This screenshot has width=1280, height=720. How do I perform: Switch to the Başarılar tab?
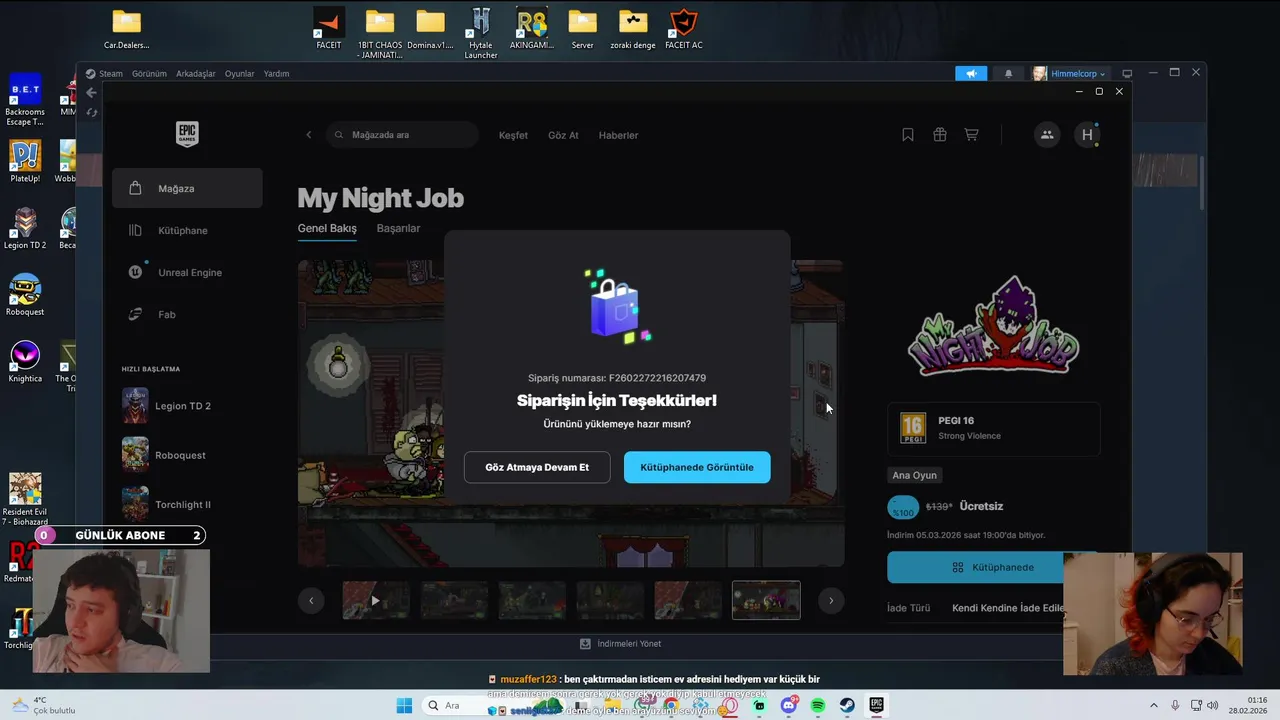tap(398, 228)
